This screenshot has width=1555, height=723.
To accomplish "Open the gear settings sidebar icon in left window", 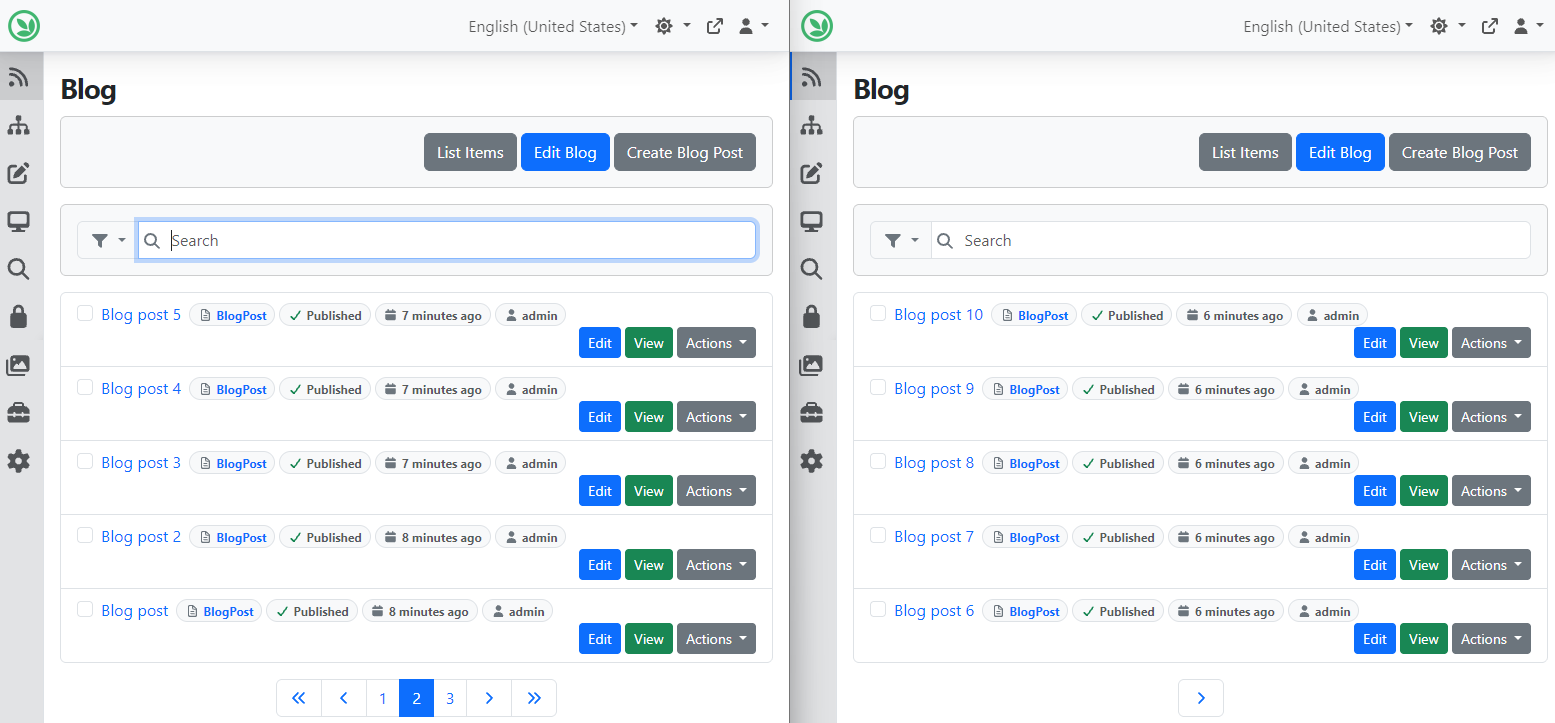I will point(18,461).
